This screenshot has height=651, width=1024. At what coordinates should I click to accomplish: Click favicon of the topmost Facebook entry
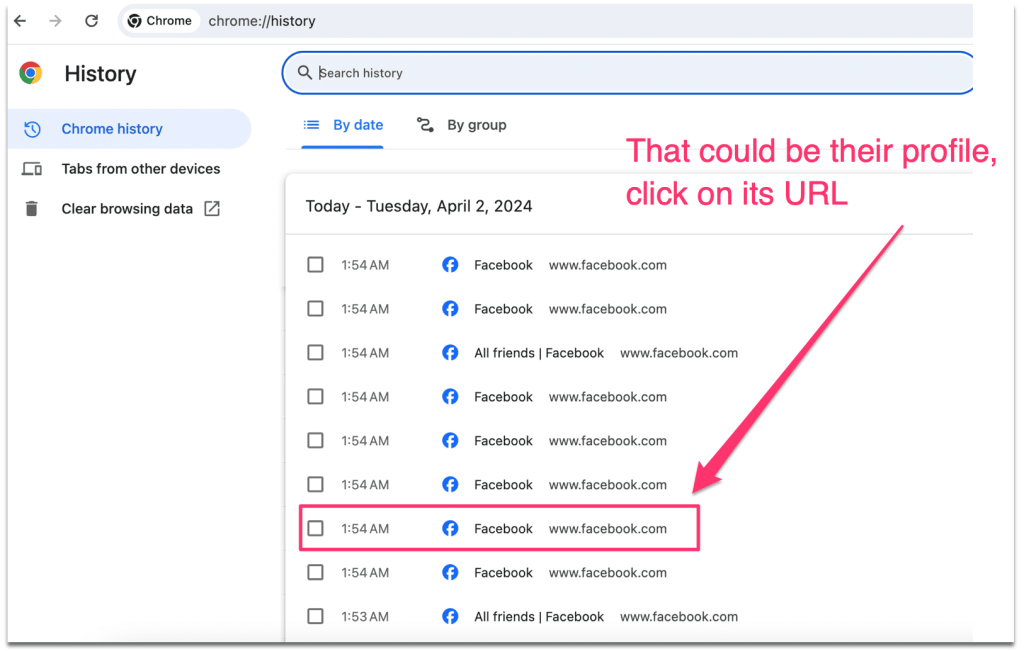tap(450, 265)
